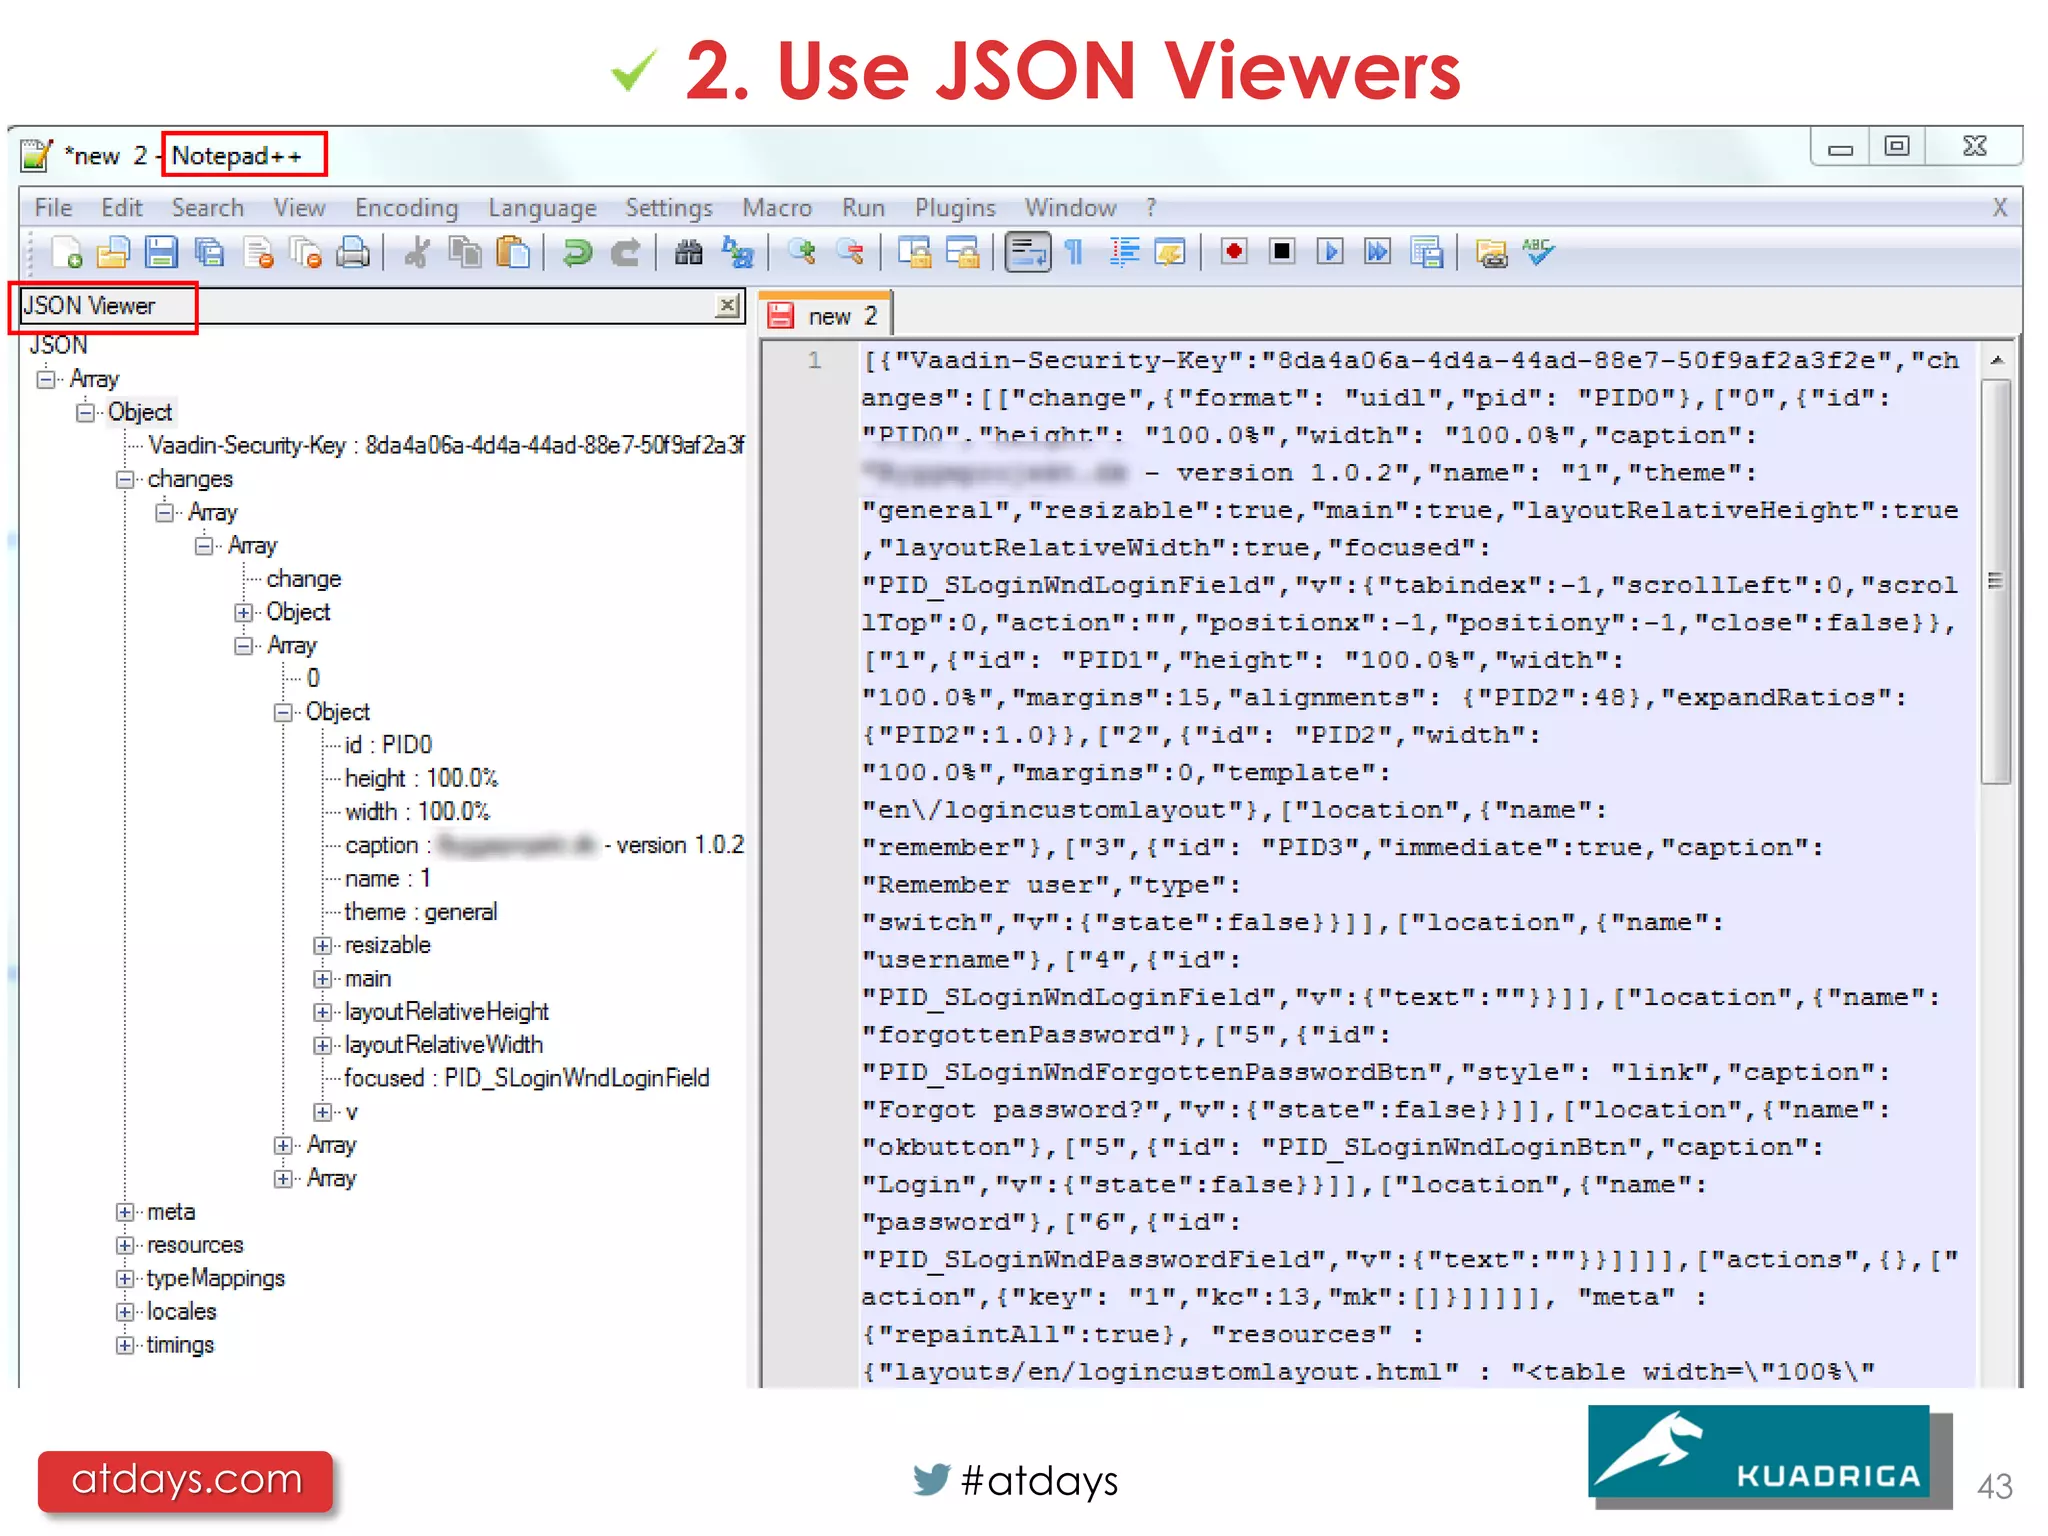Close the JSON Viewer panel

tap(728, 305)
